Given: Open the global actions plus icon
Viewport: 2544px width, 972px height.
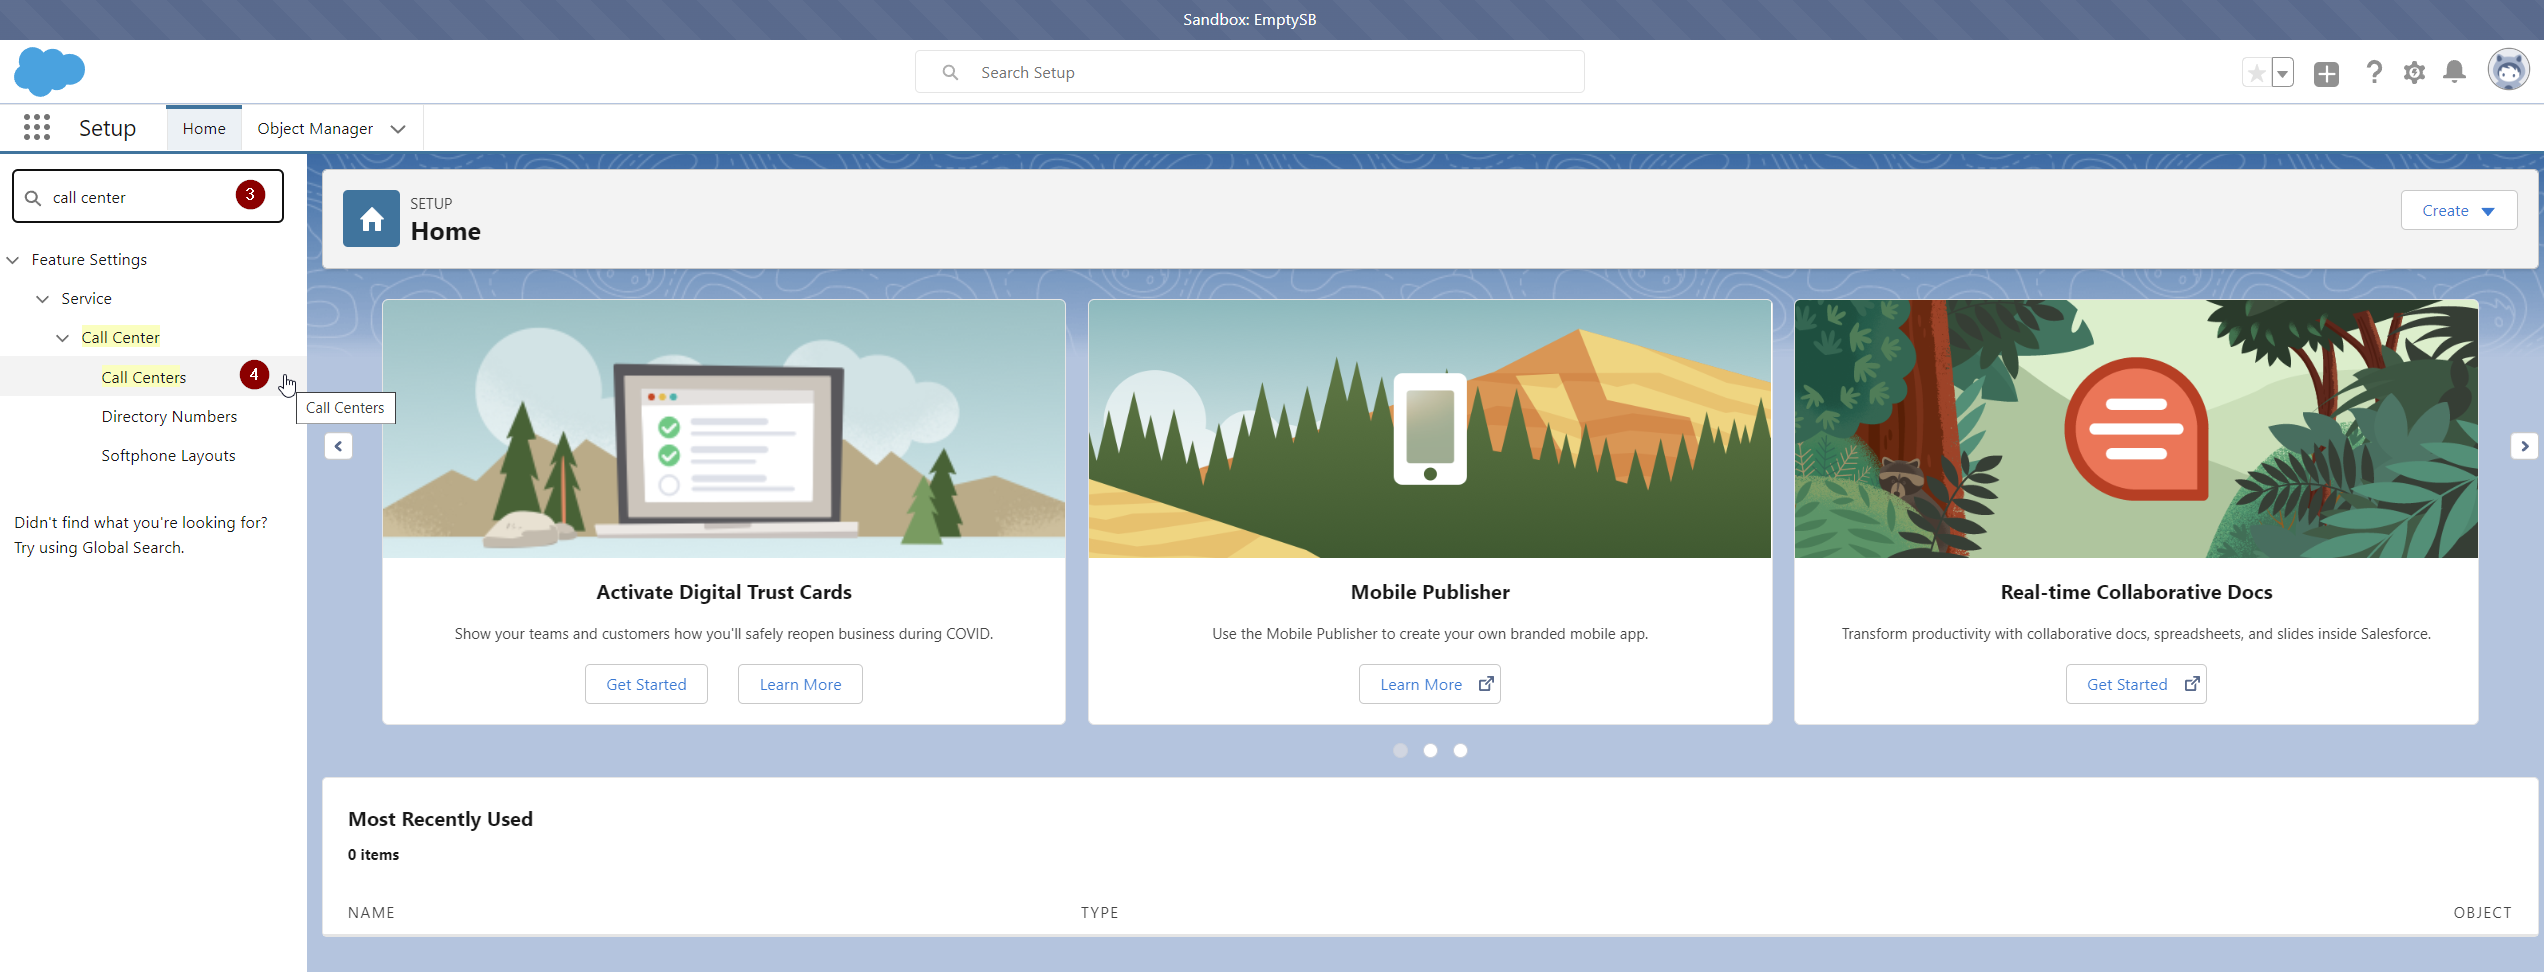Looking at the screenshot, I should point(2326,73).
